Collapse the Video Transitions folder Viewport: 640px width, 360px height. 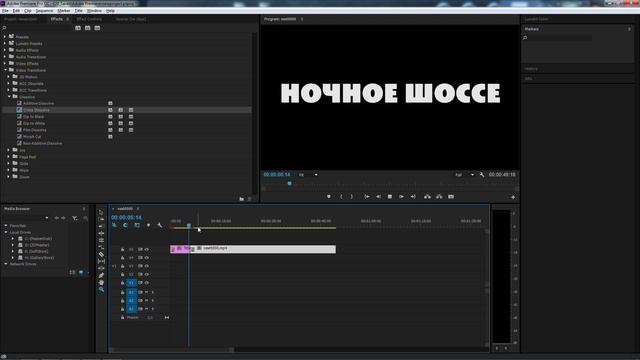pos(5,70)
